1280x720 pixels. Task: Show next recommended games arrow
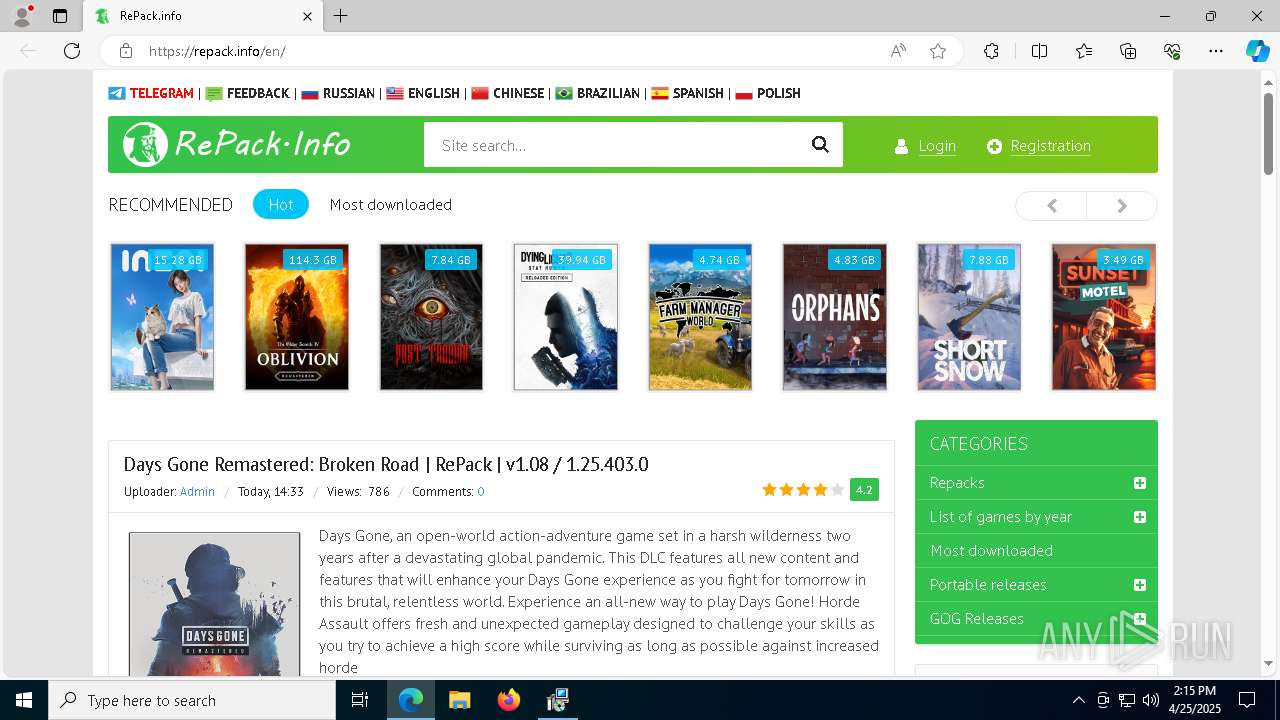(1122, 205)
